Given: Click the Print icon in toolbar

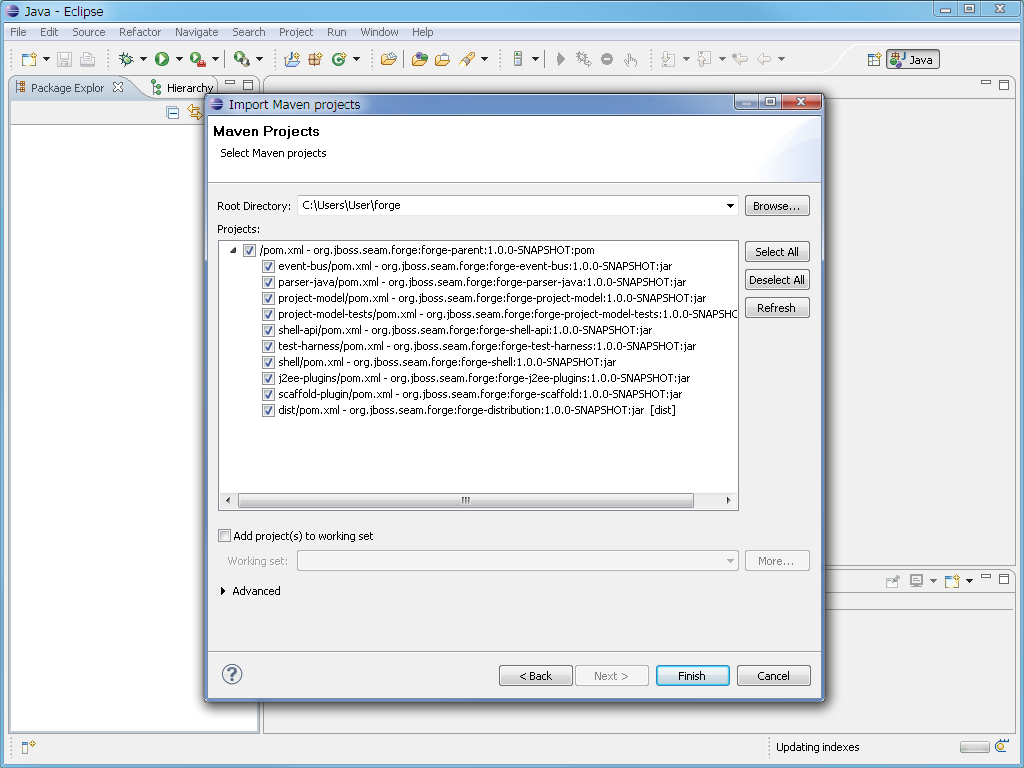Looking at the screenshot, I should click(87, 59).
